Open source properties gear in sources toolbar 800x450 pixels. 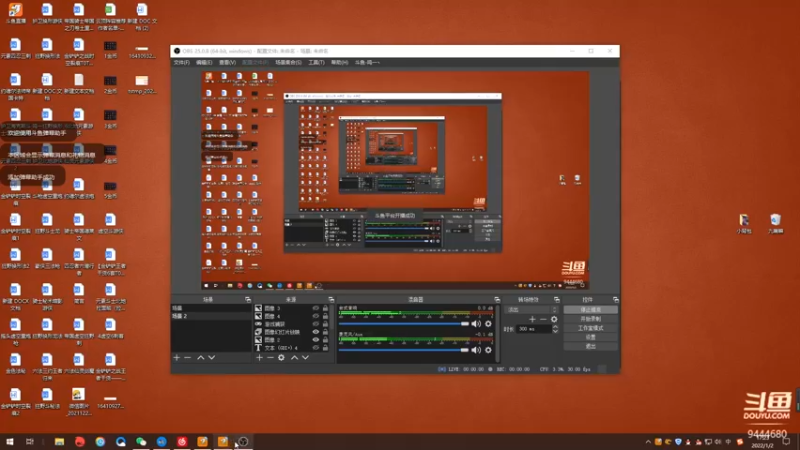tap(281, 358)
